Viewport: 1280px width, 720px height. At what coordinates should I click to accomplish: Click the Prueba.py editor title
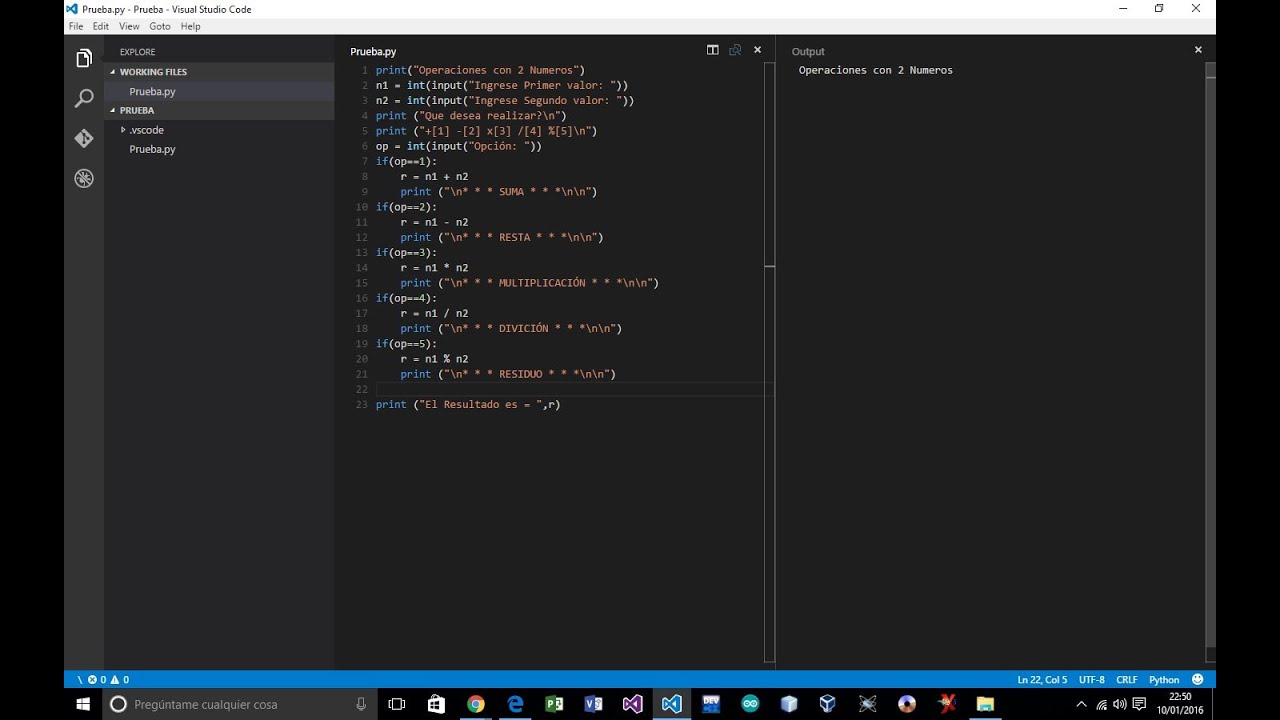[373, 51]
